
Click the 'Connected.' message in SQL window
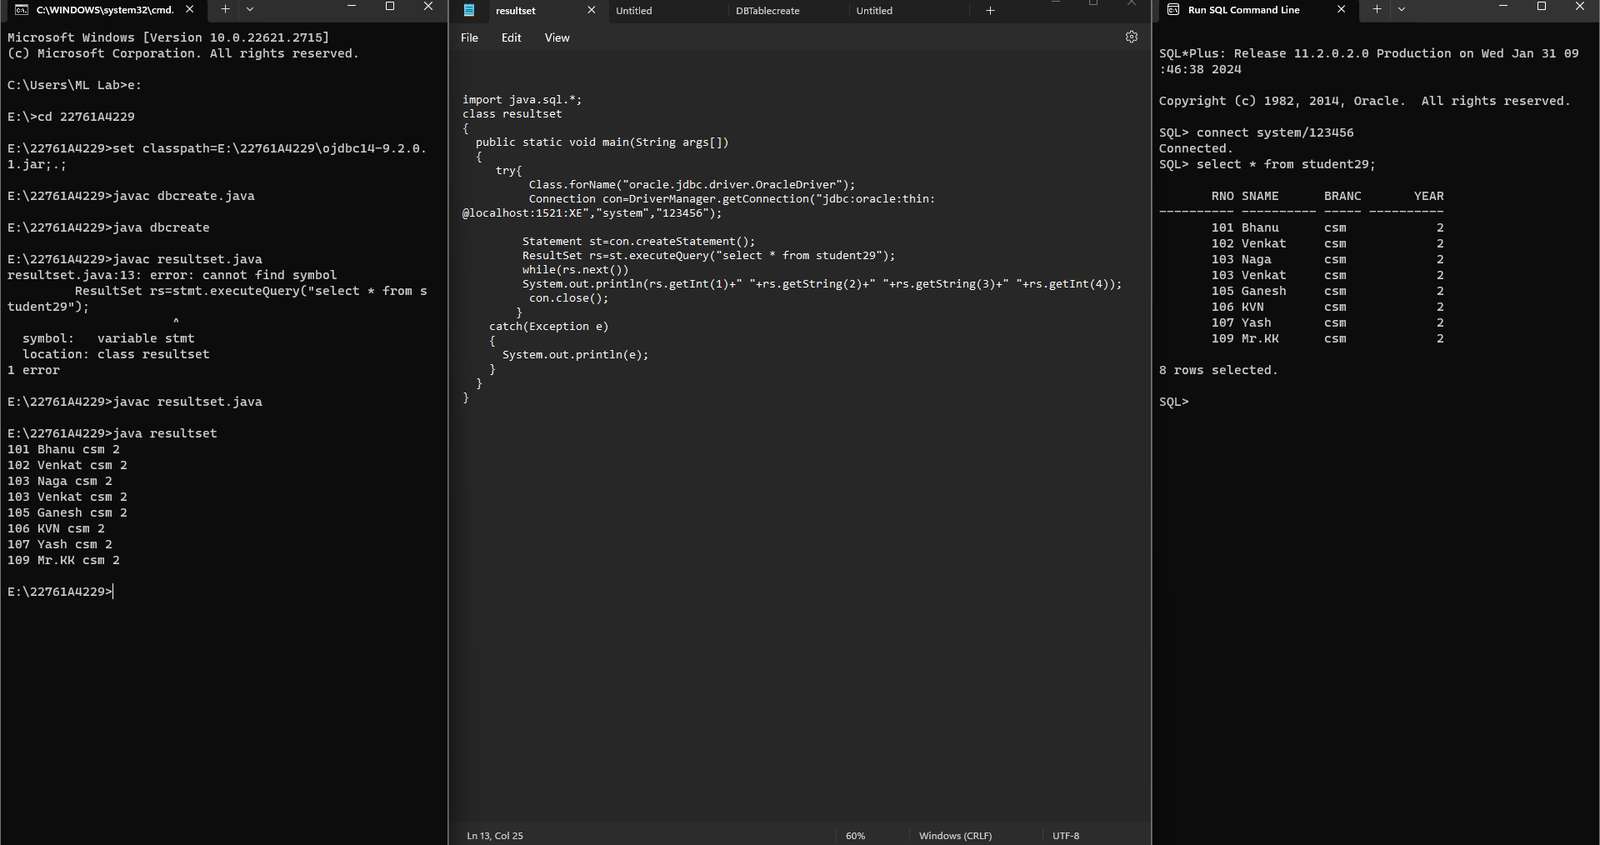[x=1196, y=149]
